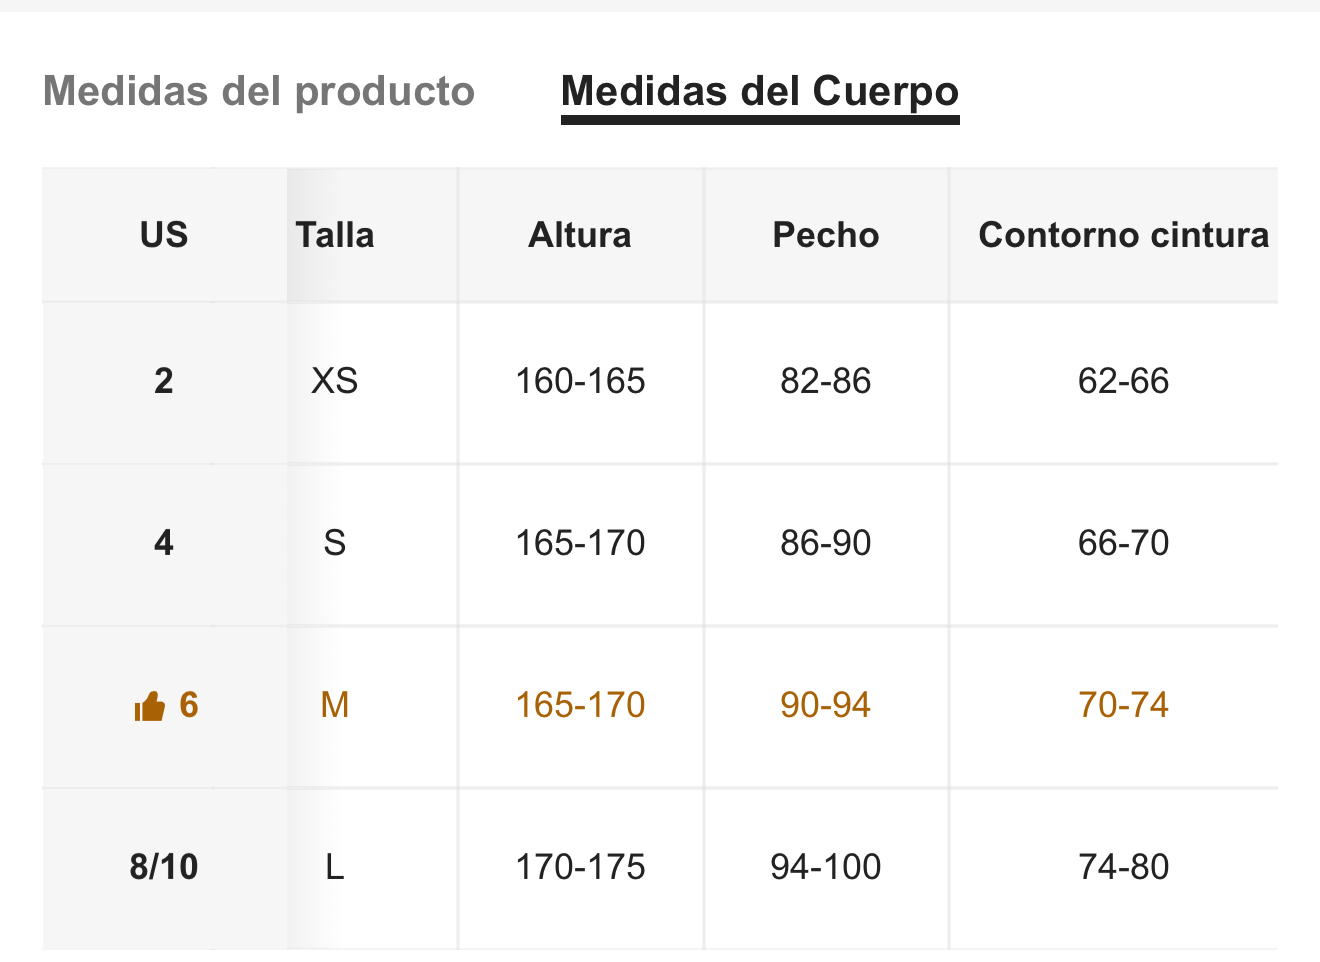Click US size 4 row label

coord(164,543)
